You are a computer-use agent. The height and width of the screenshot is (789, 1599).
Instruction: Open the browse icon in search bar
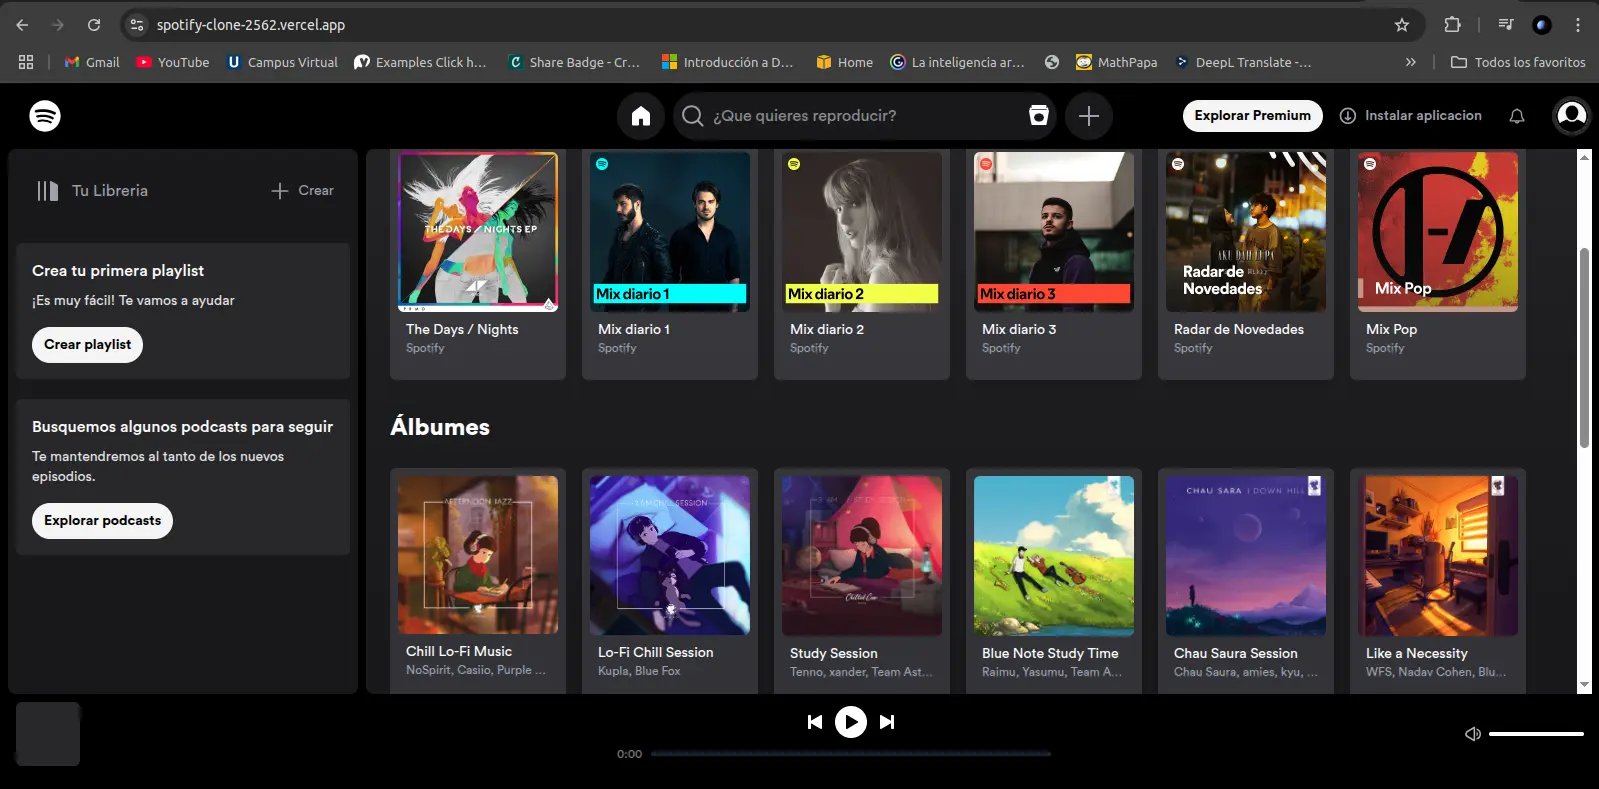pos(1039,115)
